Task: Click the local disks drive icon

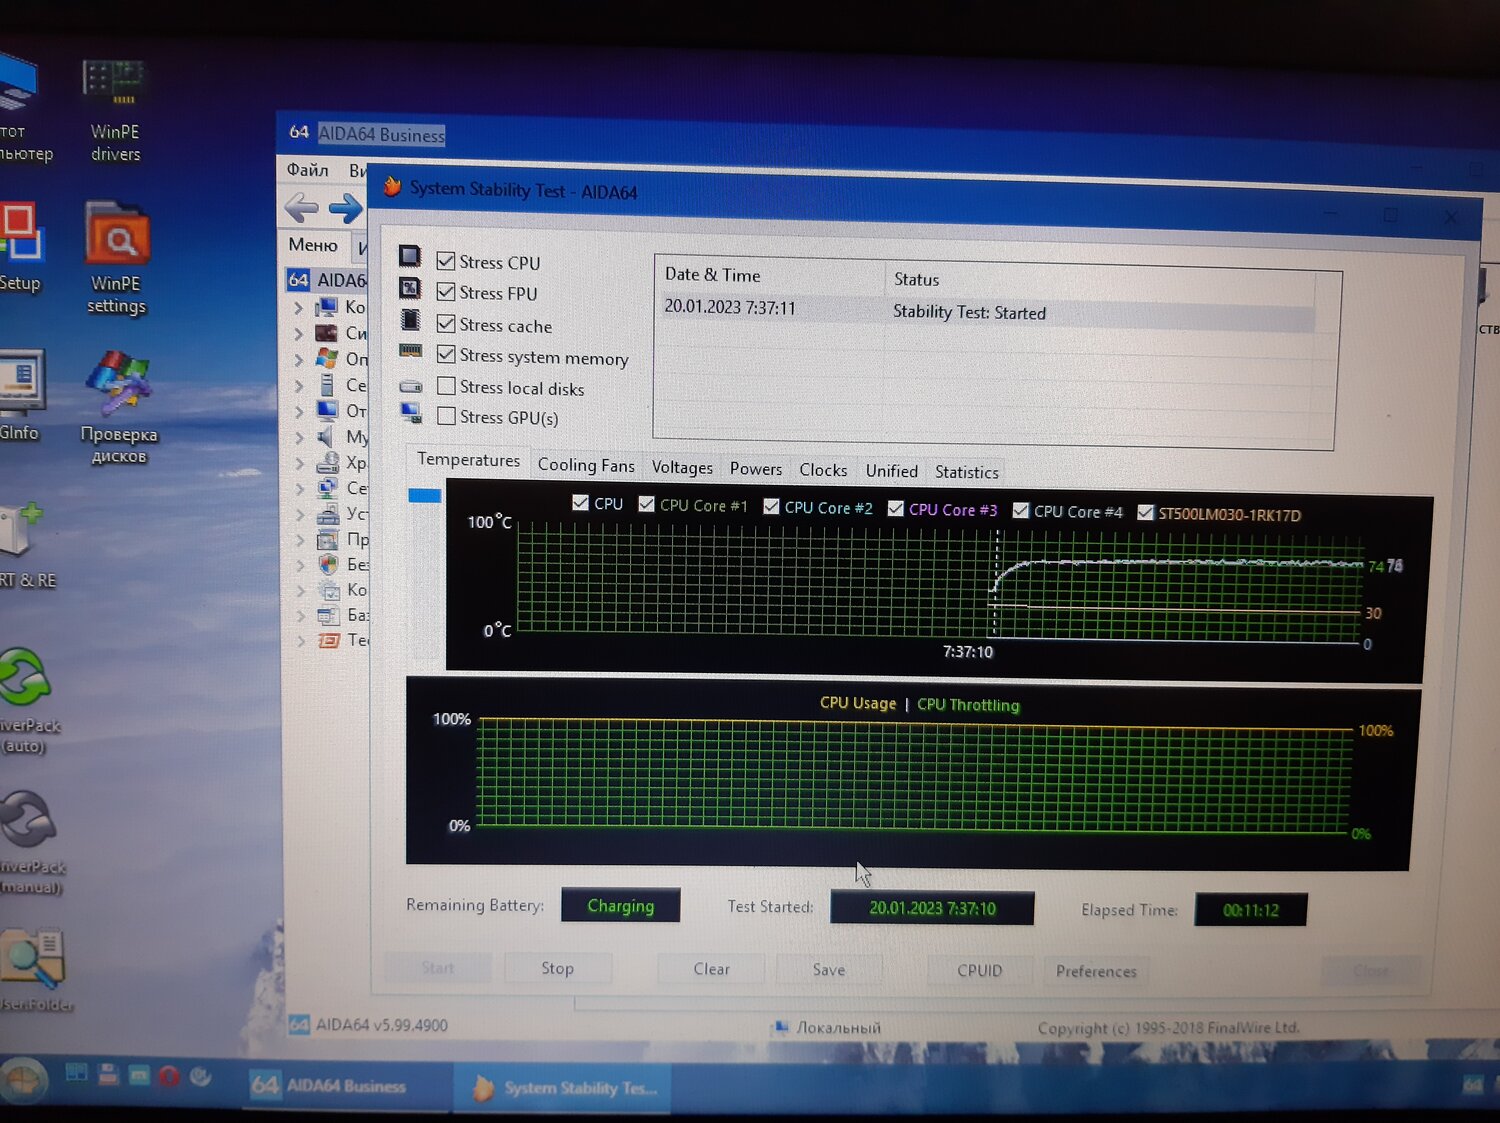Action: tap(410, 385)
